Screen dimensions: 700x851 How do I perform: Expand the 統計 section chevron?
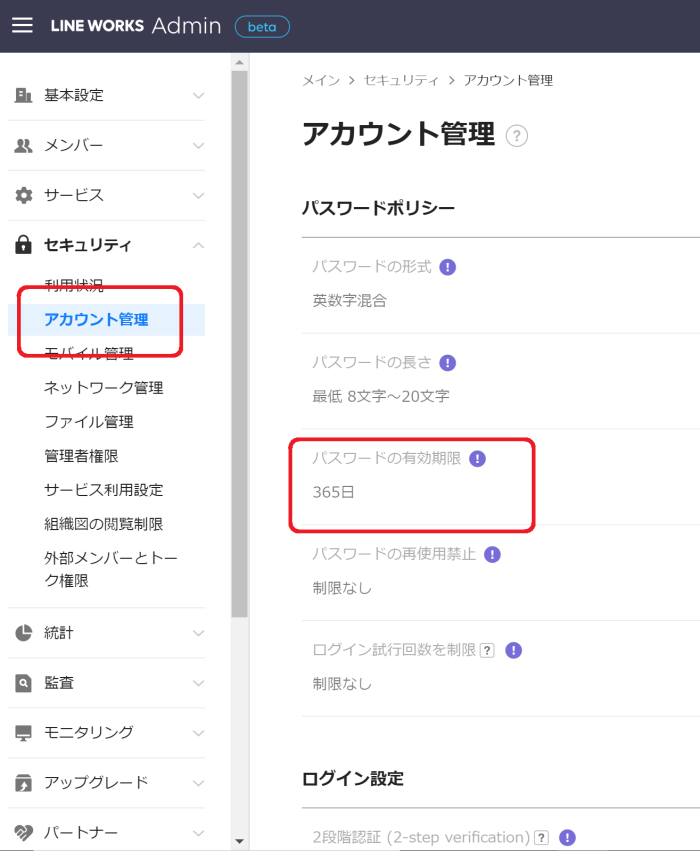click(x=199, y=633)
